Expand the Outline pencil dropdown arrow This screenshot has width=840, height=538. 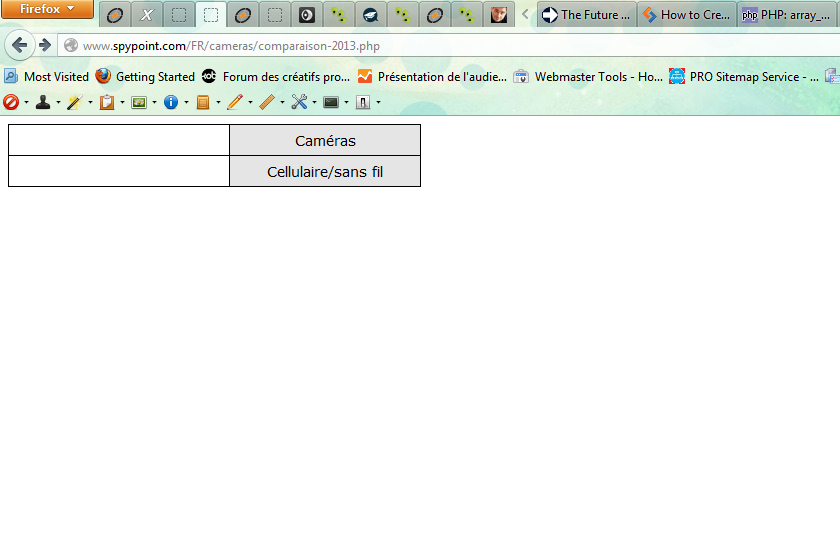coord(250,102)
